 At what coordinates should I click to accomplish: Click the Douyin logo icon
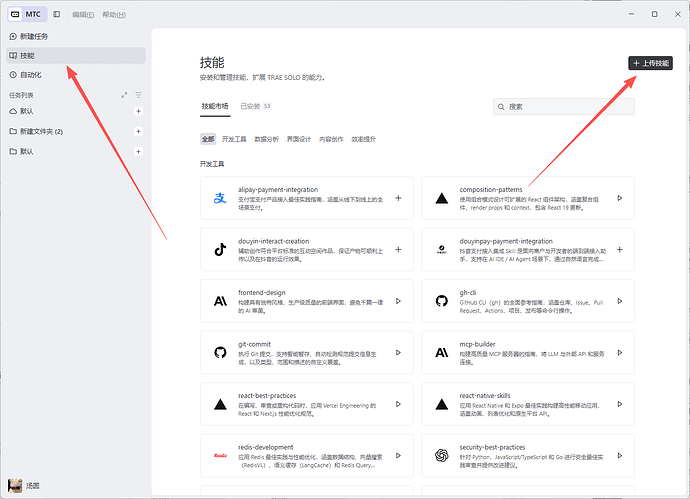click(220, 250)
